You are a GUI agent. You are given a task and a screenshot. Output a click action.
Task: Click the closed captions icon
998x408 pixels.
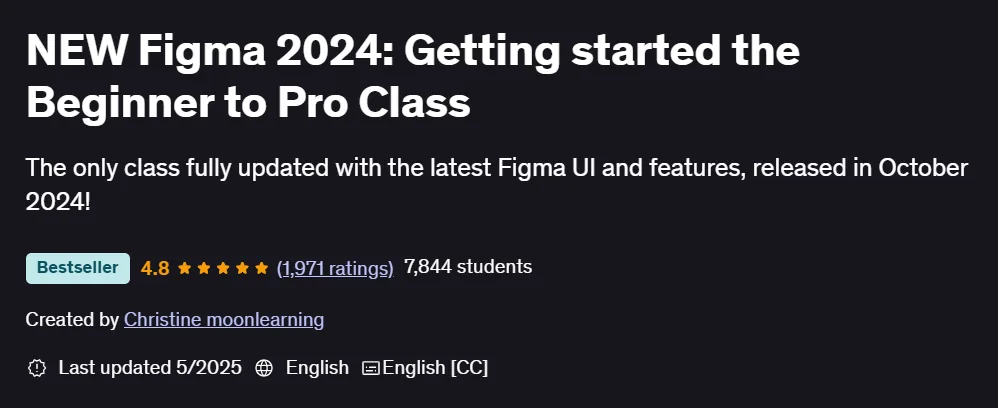(x=371, y=368)
